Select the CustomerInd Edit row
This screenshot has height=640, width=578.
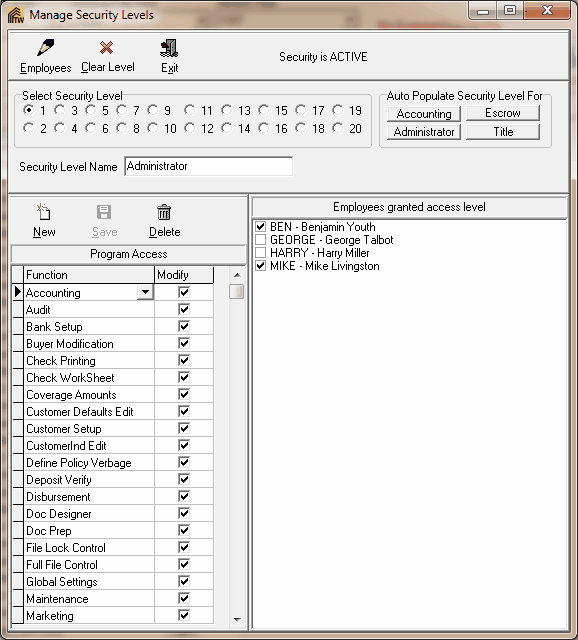click(89, 446)
